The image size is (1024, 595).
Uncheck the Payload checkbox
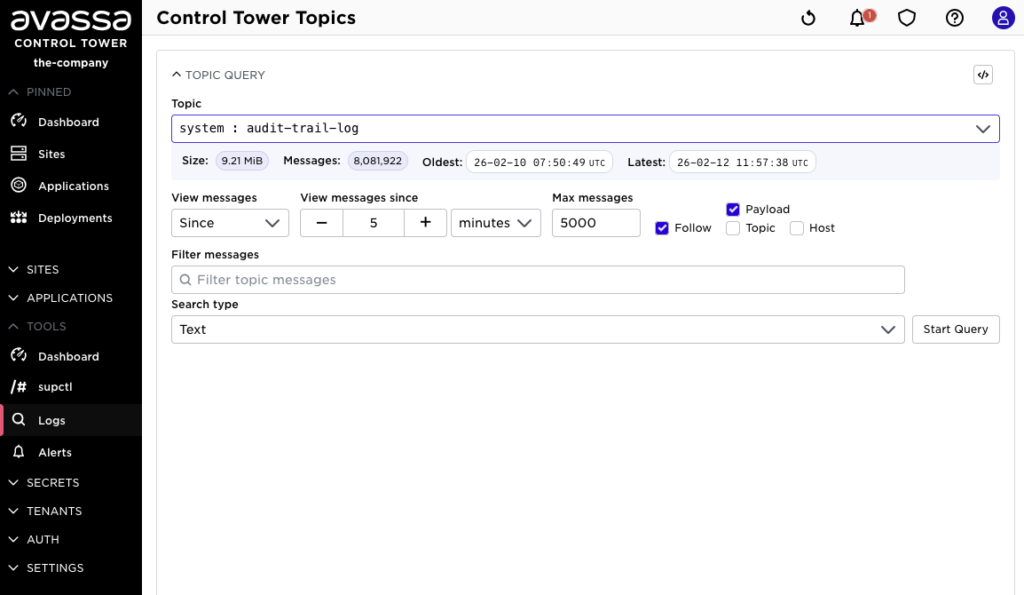733,209
